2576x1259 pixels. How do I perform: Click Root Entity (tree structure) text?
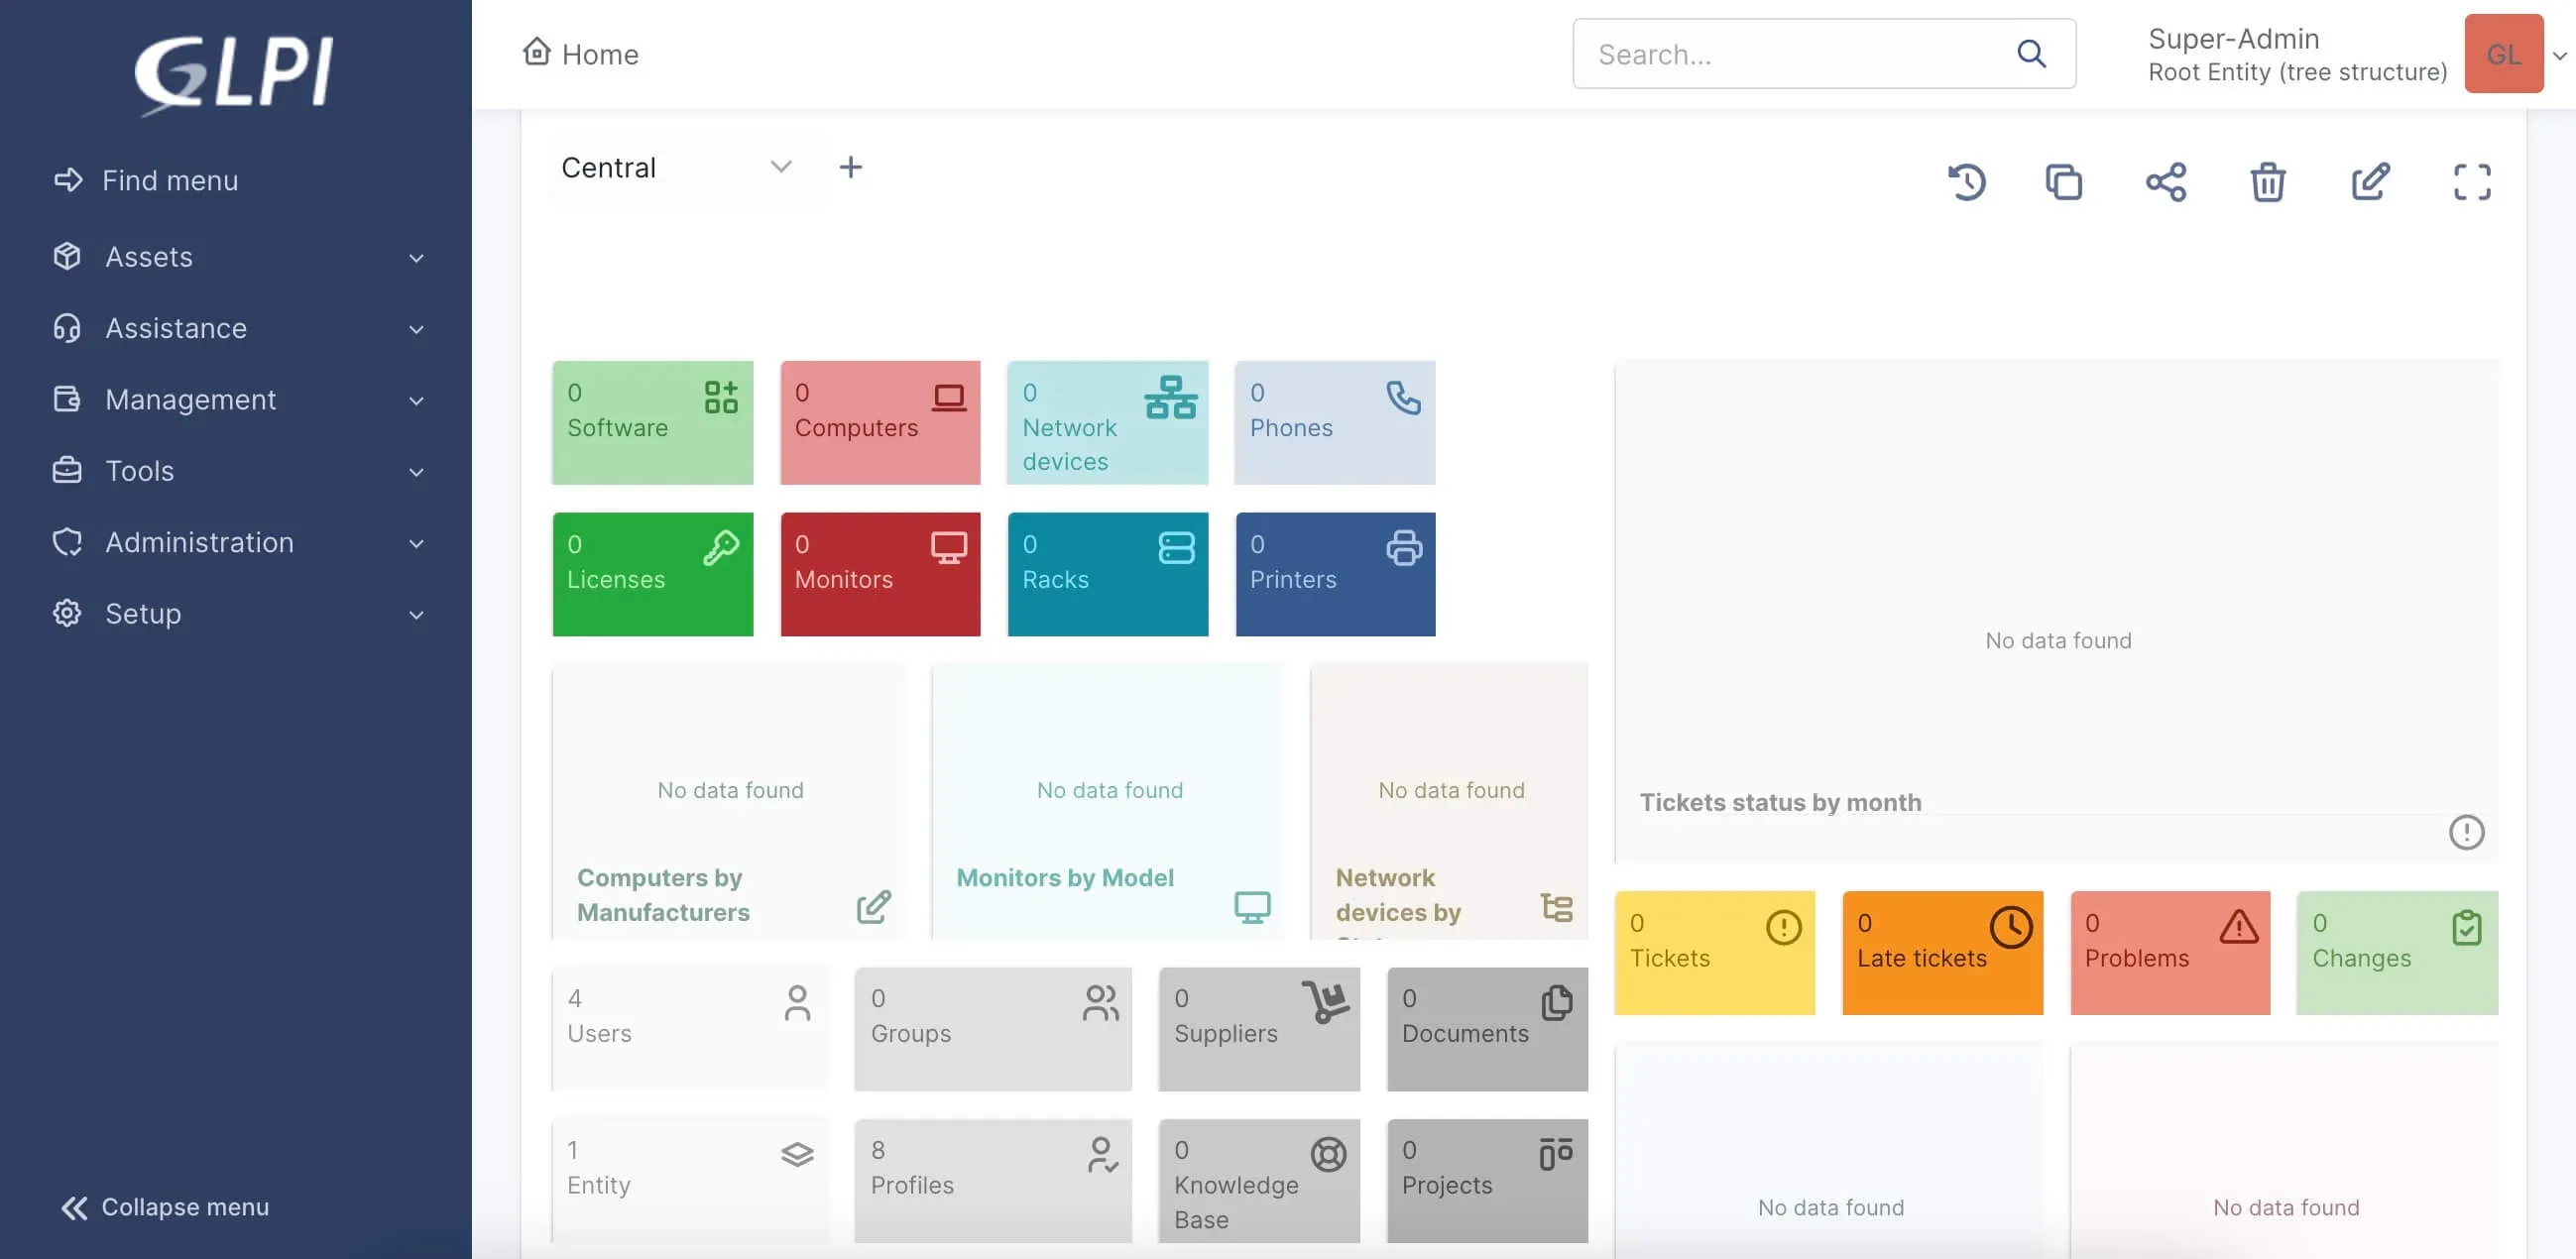pyautogui.click(x=2297, y=72)
